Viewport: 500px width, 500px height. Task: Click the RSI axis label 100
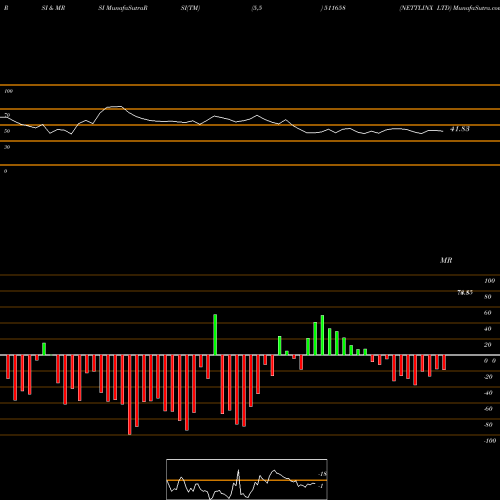pos(9,91)
